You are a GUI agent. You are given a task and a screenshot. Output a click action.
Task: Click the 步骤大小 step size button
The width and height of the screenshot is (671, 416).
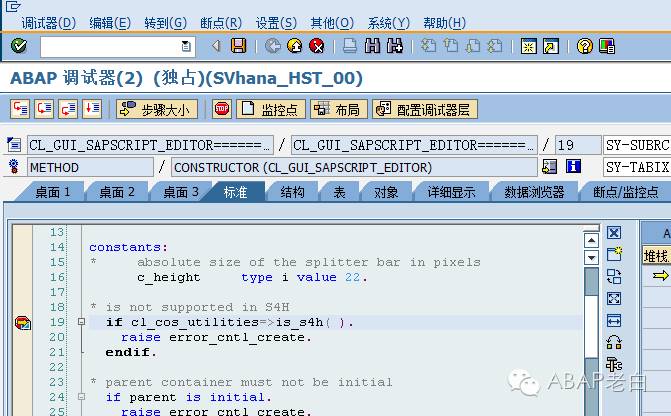tap(157, 109)
